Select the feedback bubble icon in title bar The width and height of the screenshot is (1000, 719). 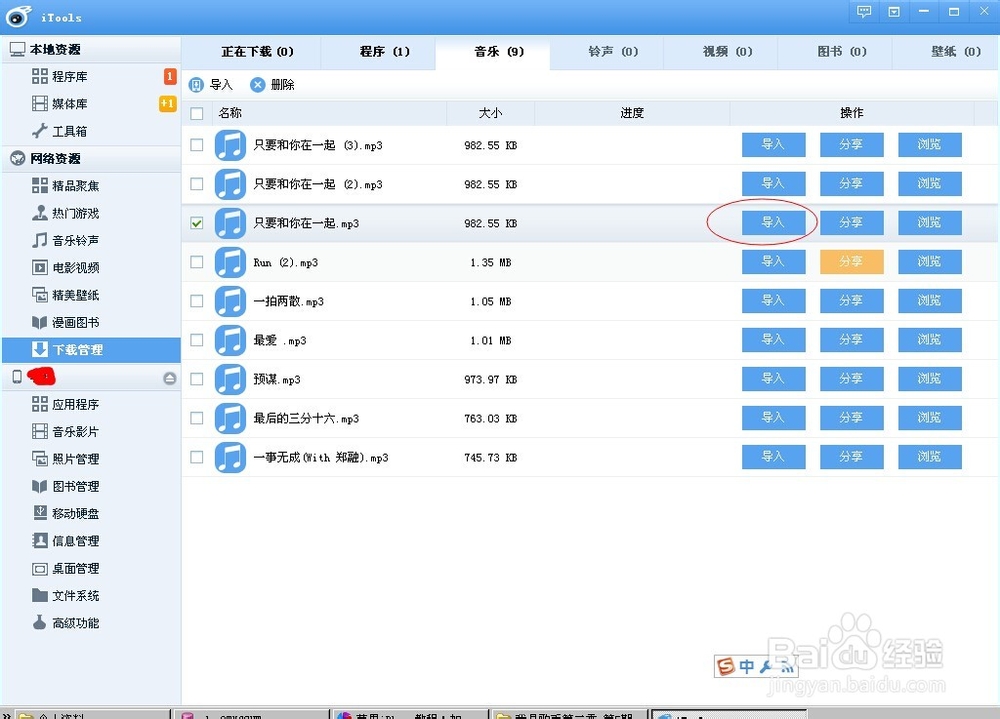[862, 11]
